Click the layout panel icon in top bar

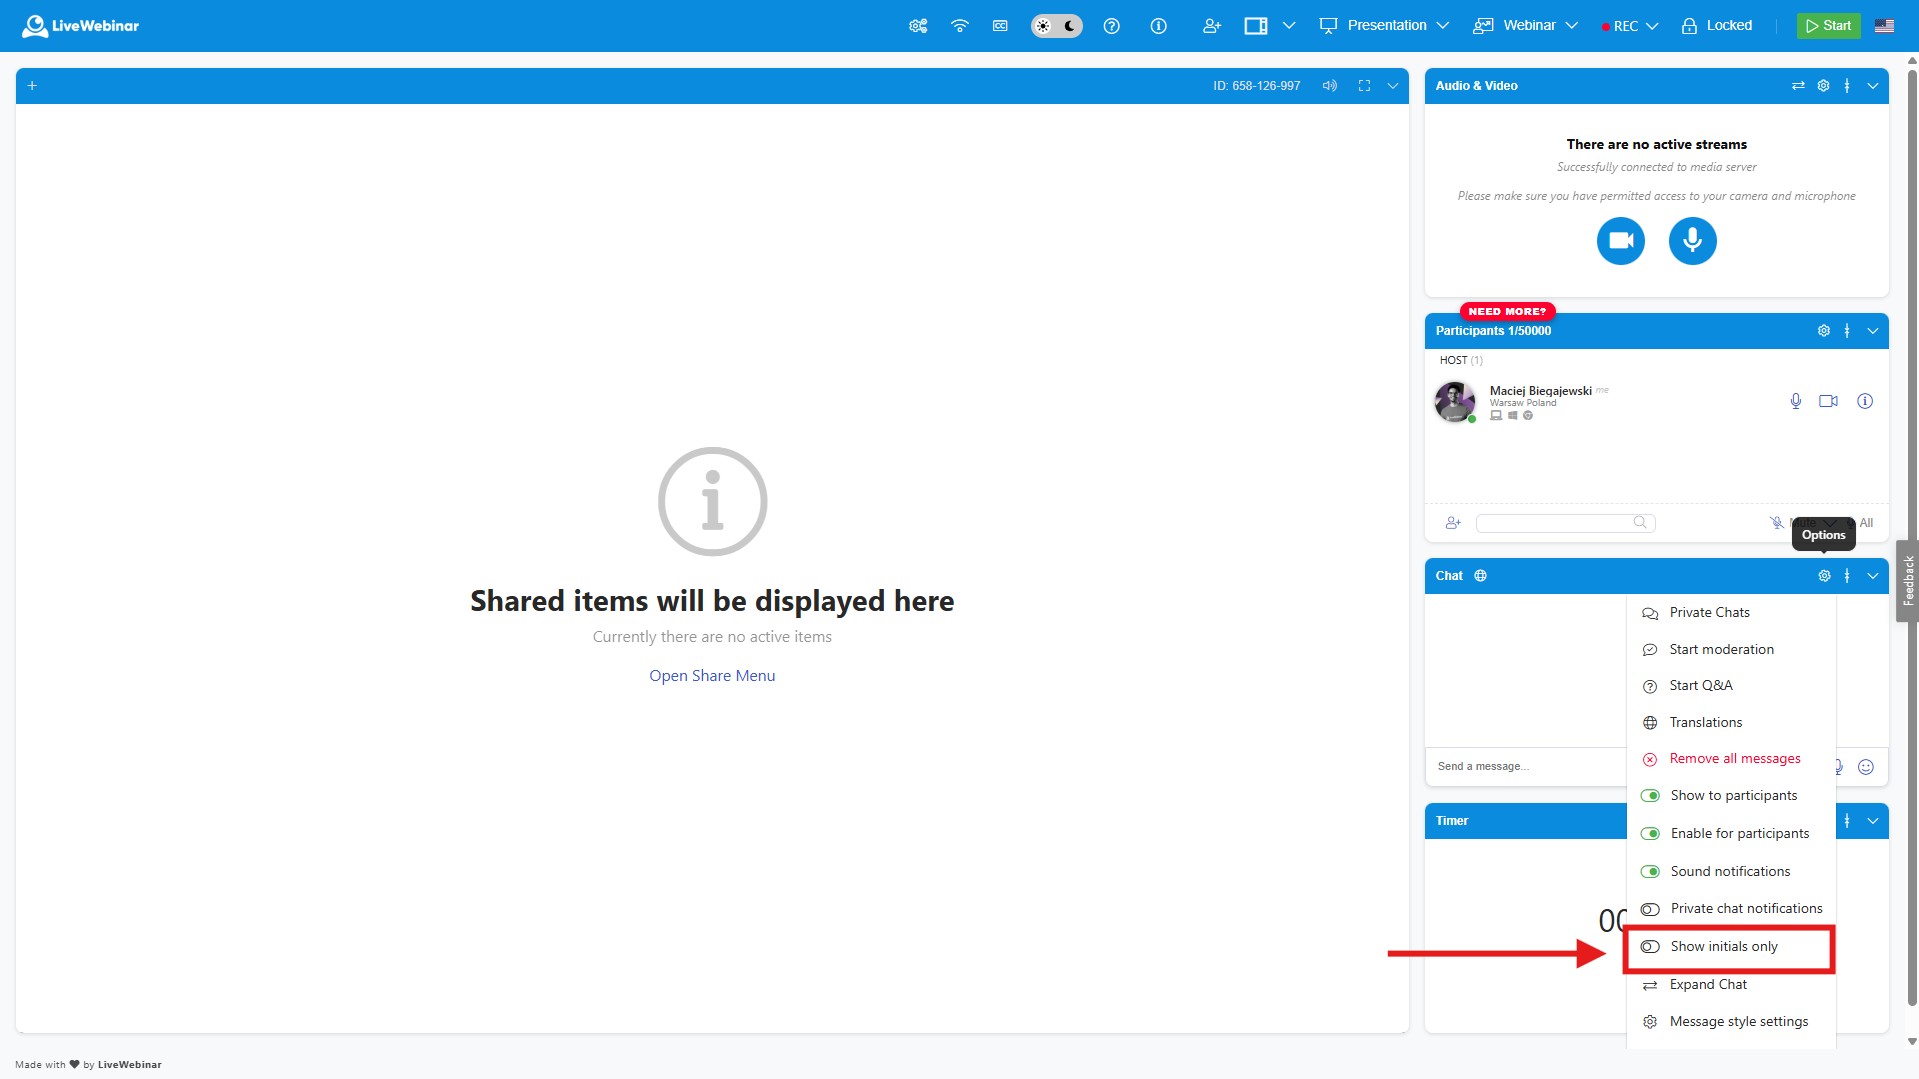[1255, 26]
